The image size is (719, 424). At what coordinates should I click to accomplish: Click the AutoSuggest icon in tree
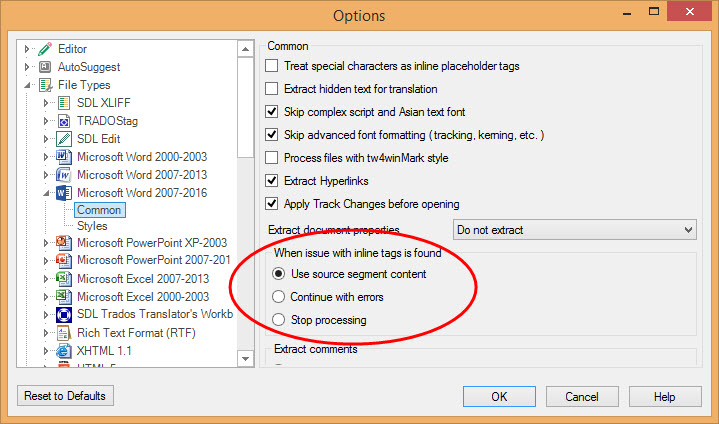(x=45, y=67)
